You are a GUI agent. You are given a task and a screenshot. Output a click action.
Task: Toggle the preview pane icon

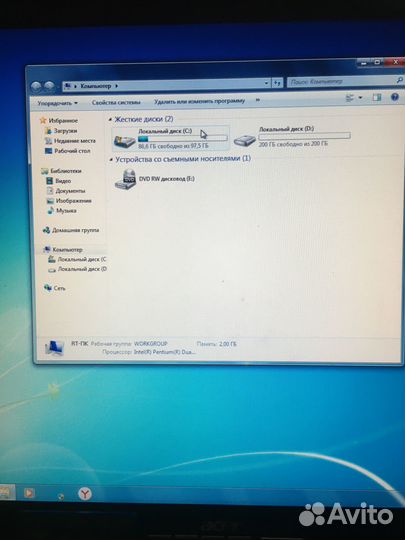point(377,98)
